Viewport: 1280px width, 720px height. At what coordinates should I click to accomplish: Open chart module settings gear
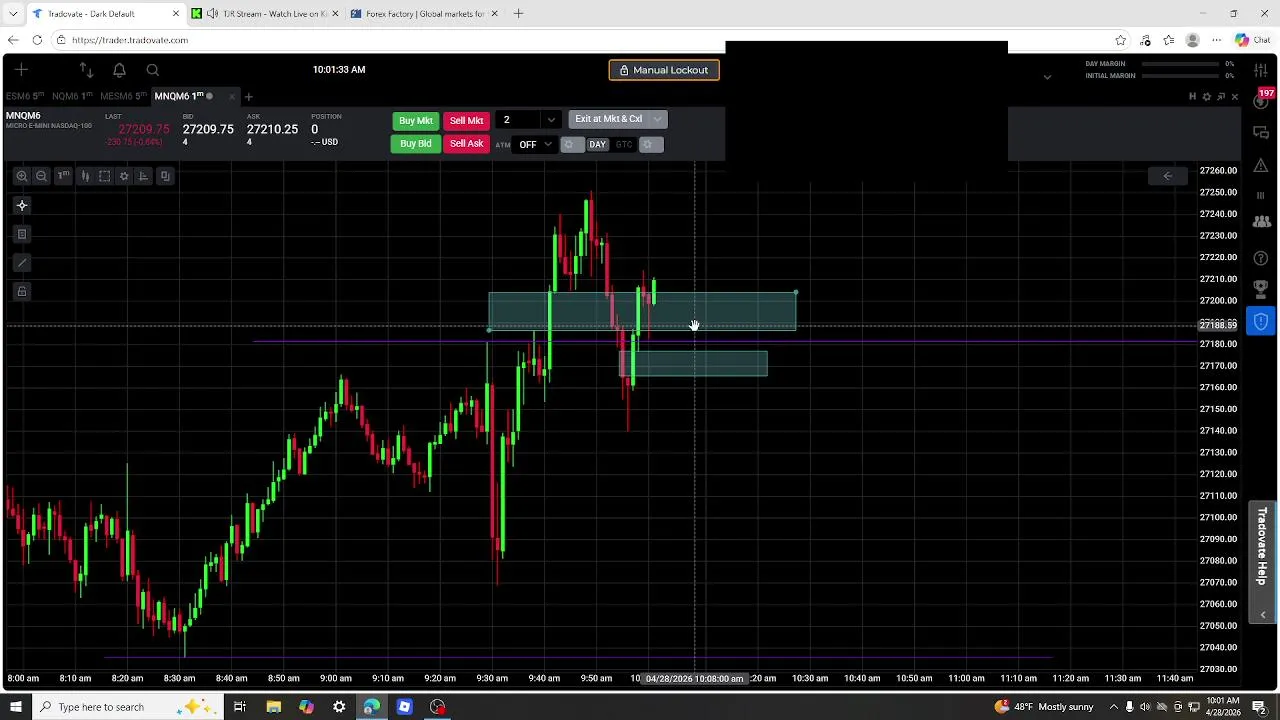tap(1206, 97)
